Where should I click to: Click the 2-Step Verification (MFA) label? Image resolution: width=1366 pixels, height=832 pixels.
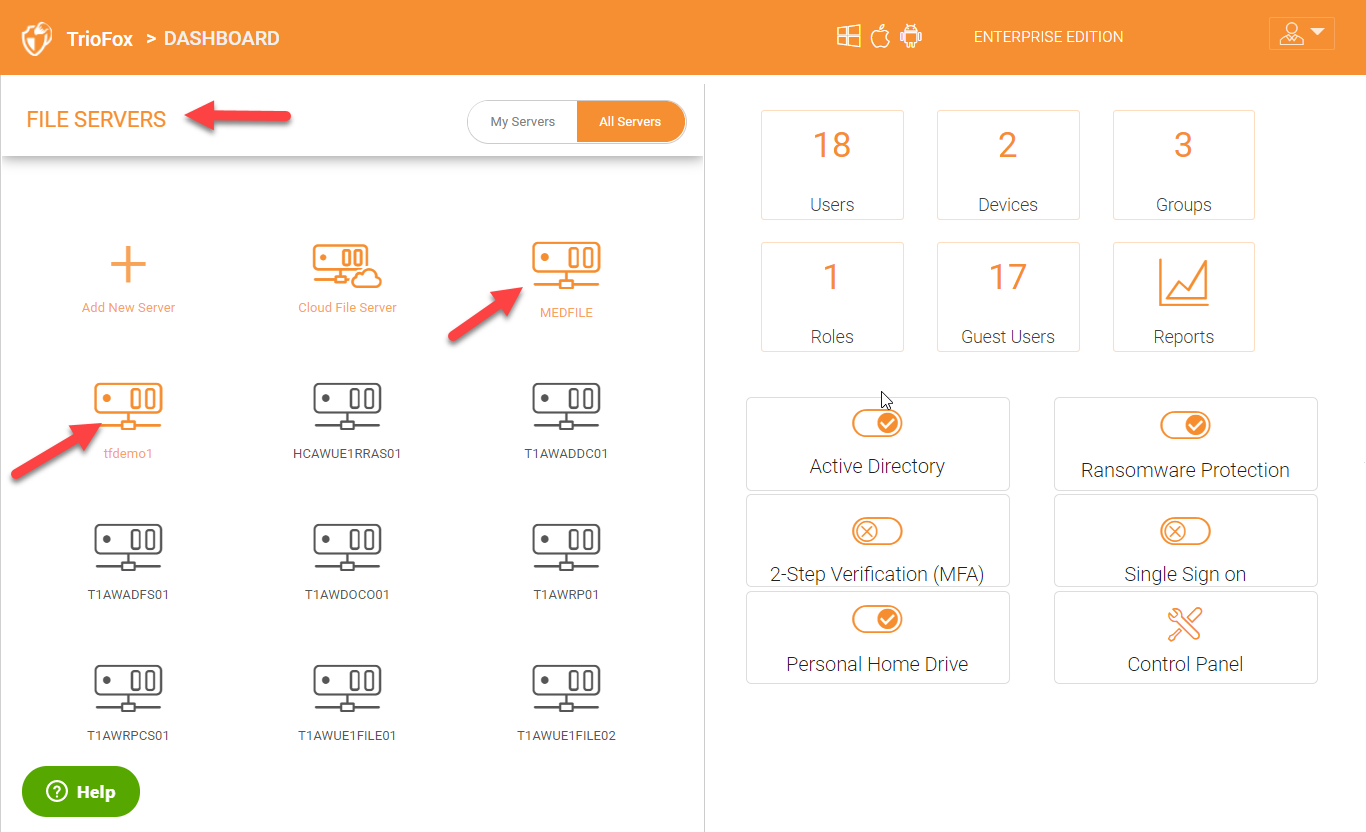click(877, 574)
